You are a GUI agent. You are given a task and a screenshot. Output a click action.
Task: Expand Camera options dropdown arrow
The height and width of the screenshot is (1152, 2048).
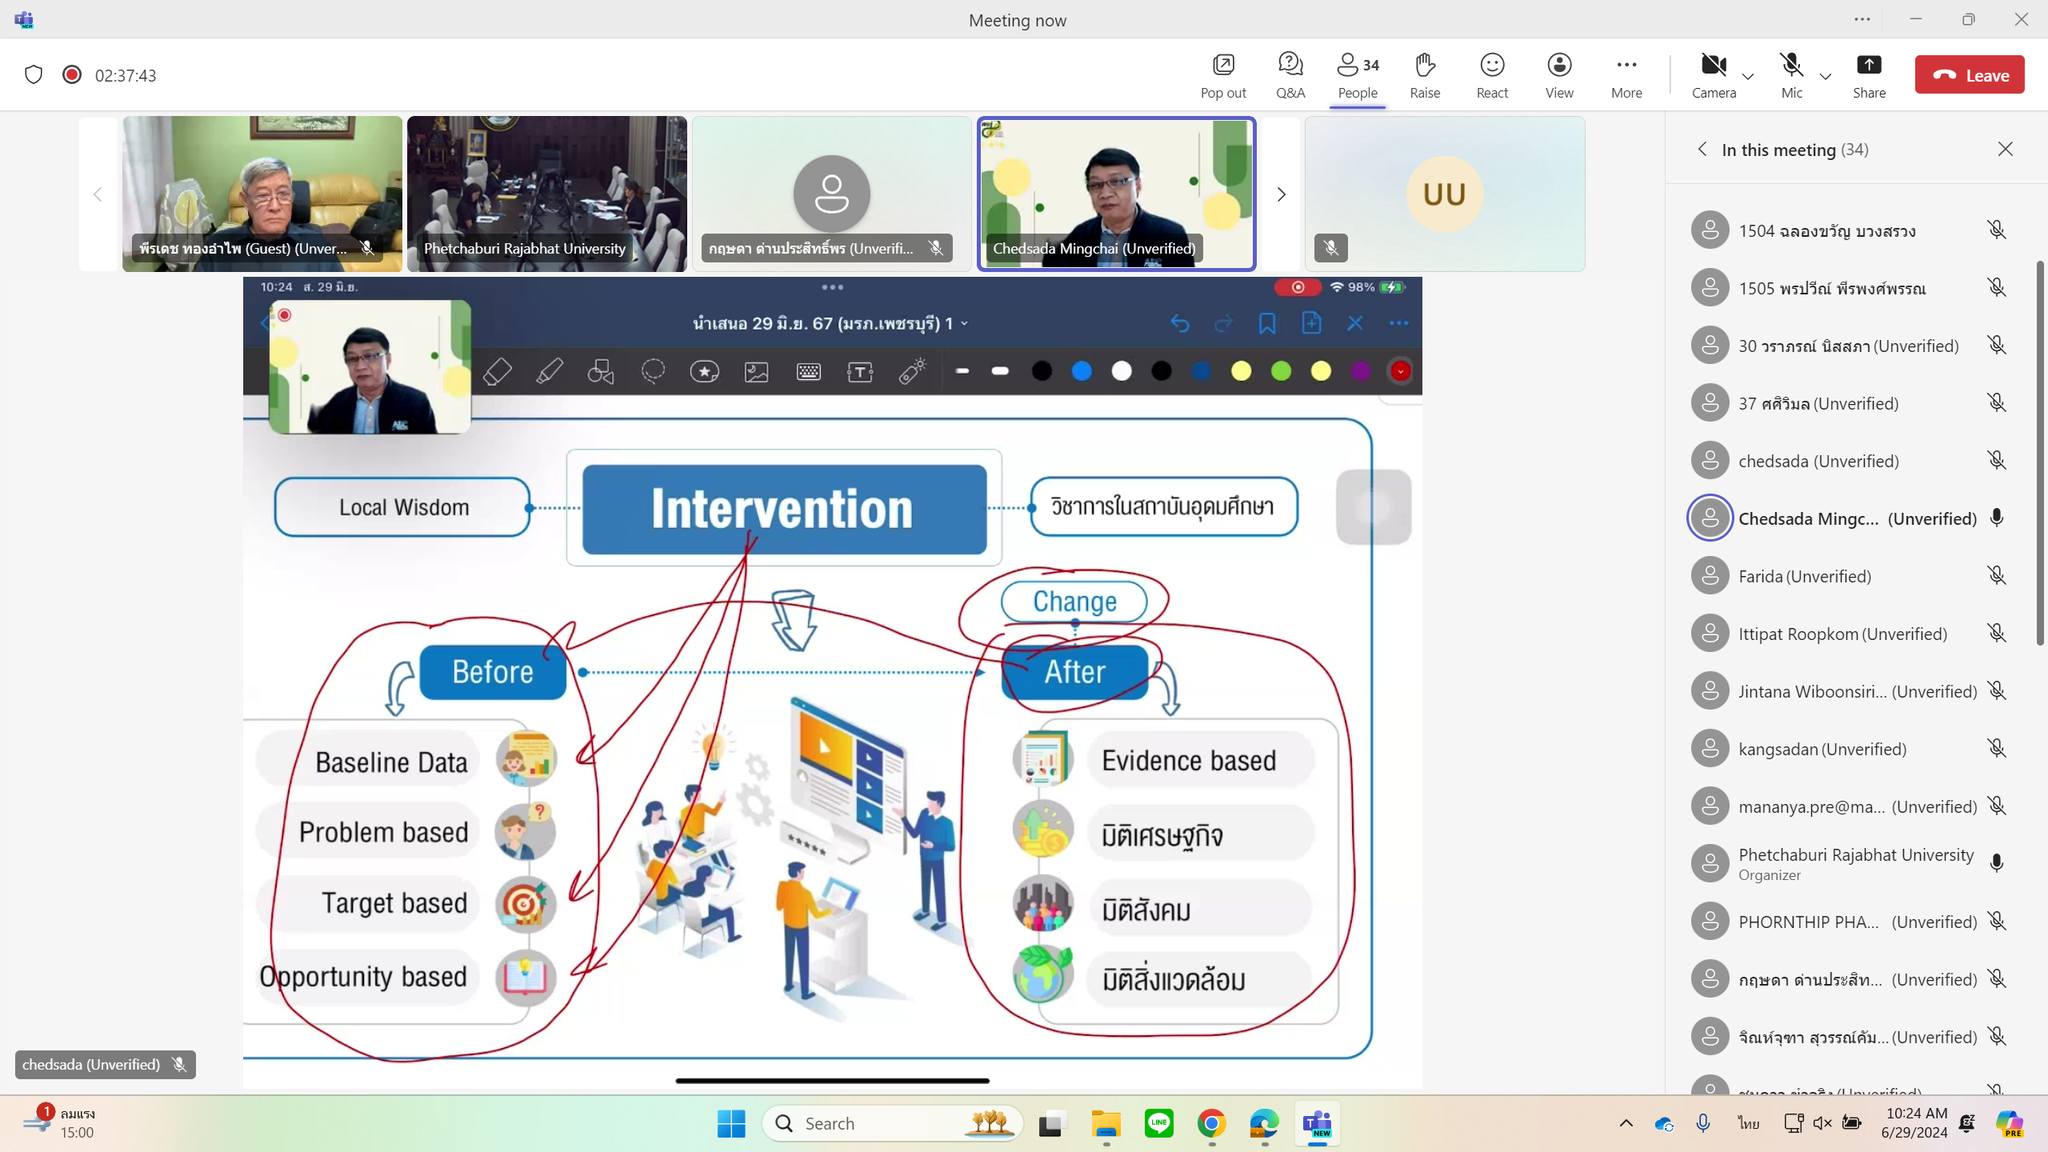1748,76
